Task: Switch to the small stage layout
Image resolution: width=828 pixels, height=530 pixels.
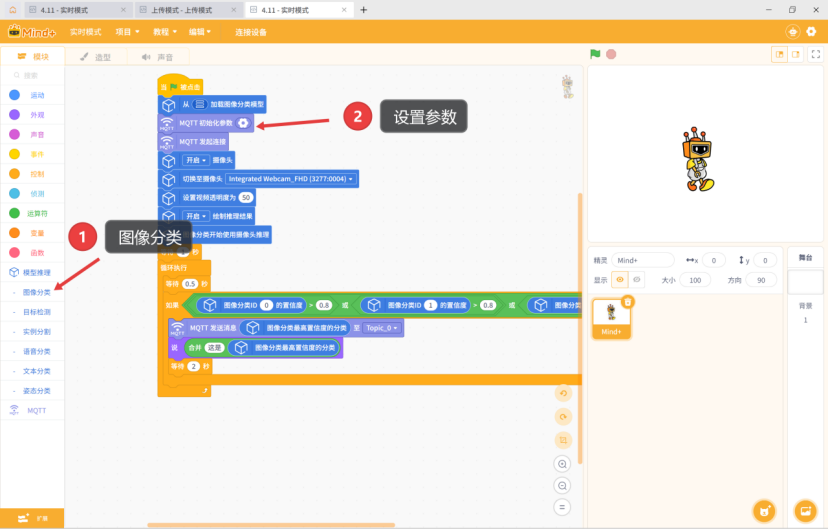Action: [779, 54]
